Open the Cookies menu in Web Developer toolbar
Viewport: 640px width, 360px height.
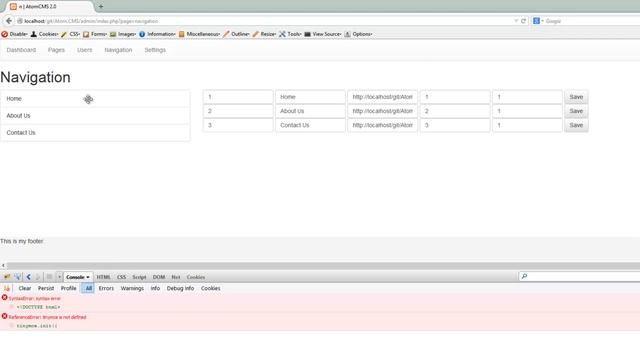tap(44, 34)
